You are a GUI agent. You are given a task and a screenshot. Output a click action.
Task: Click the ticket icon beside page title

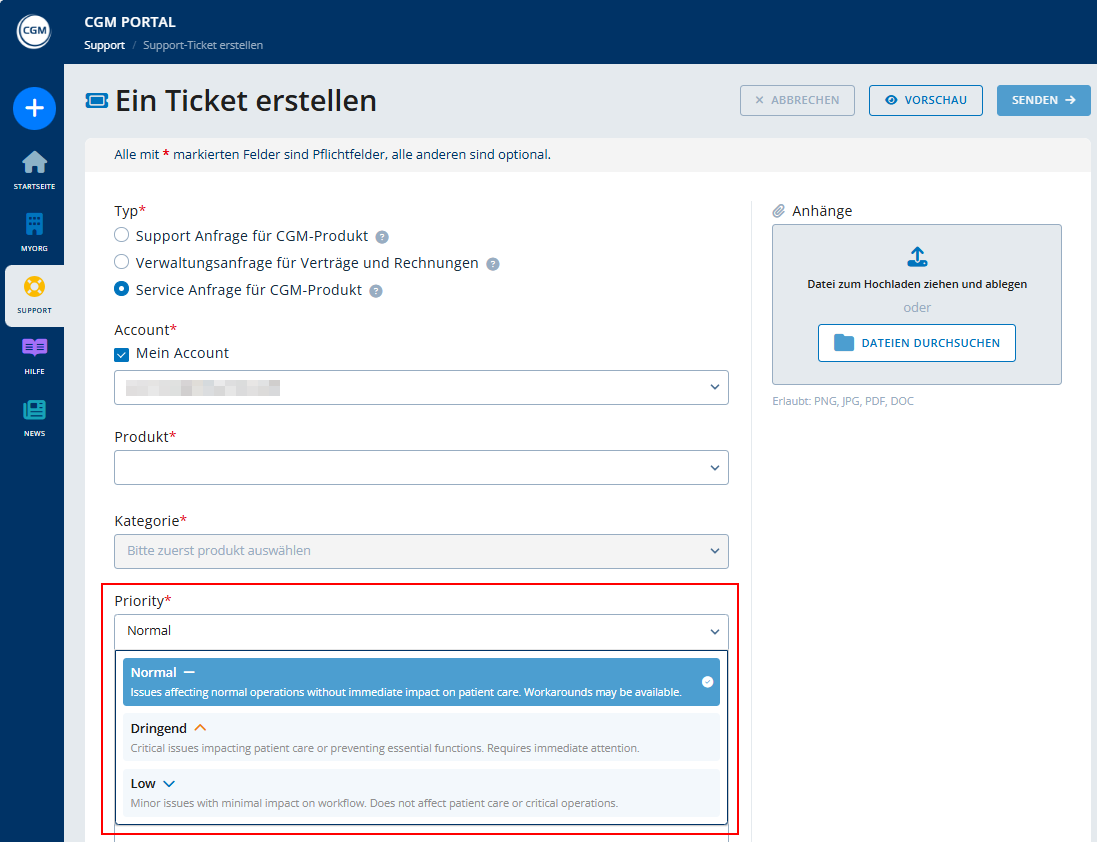(97, 101)
